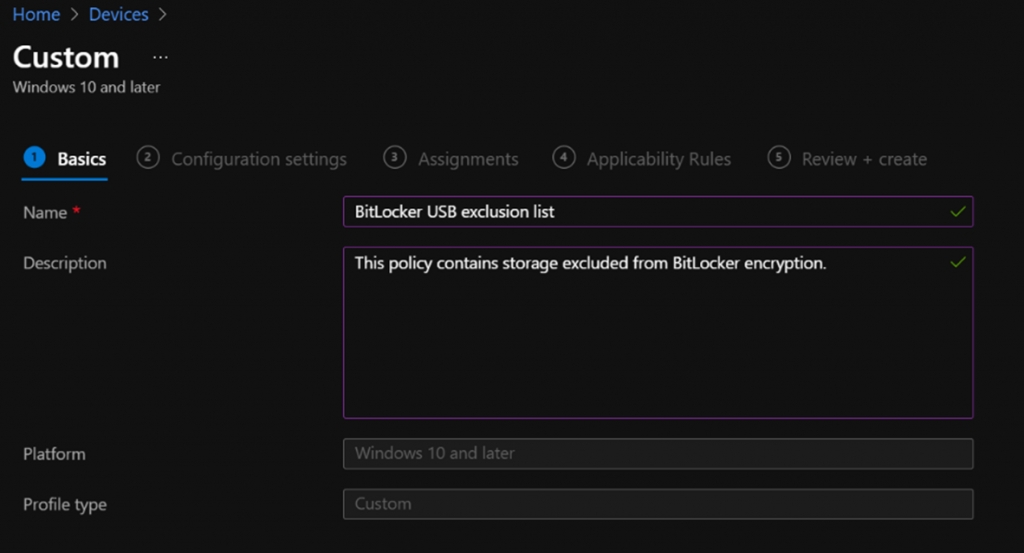
Task: Open the Applicability Rules tab
Action: tap(658, 159)
